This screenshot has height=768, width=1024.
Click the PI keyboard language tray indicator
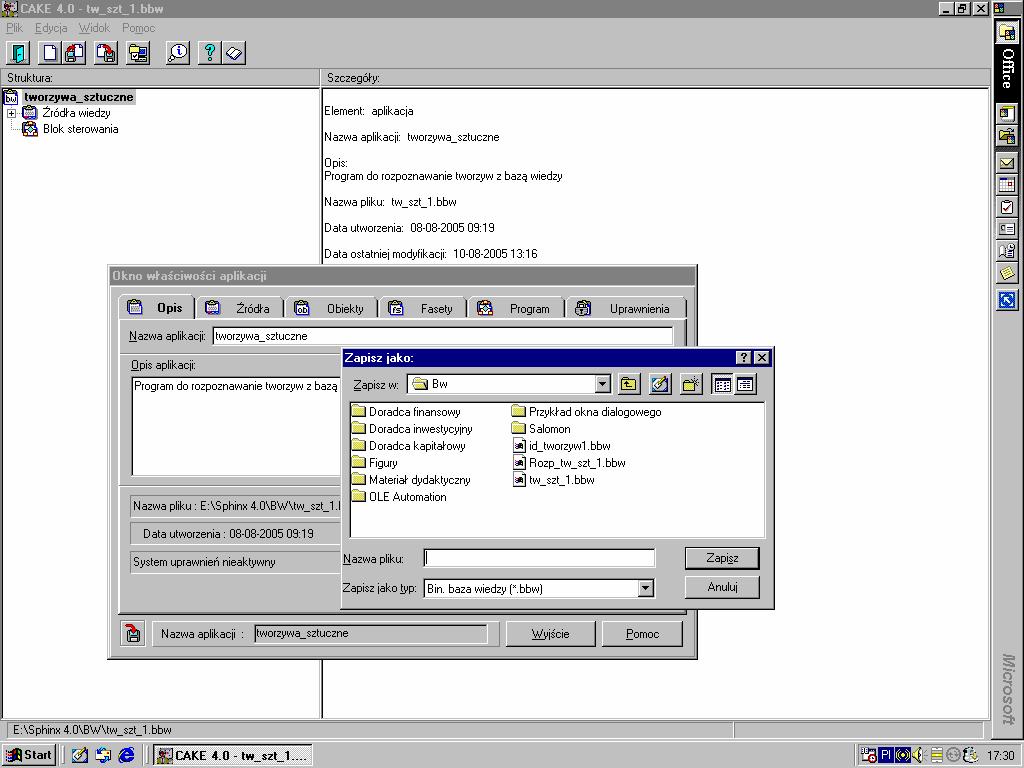[x=886, y=755]
